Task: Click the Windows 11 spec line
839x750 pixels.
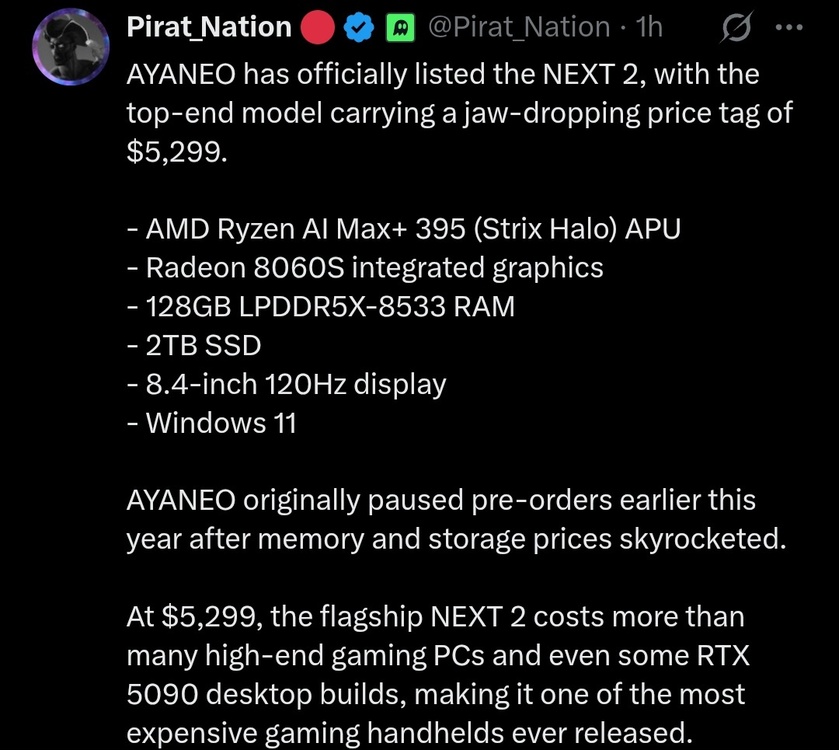Action: coord(211,423)
